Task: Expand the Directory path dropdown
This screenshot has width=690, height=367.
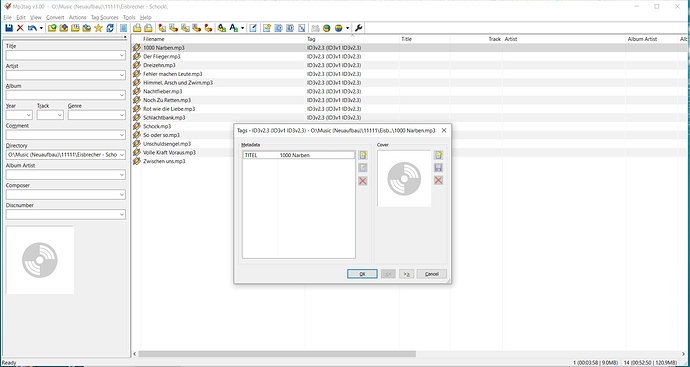Action: click(121, 155)
